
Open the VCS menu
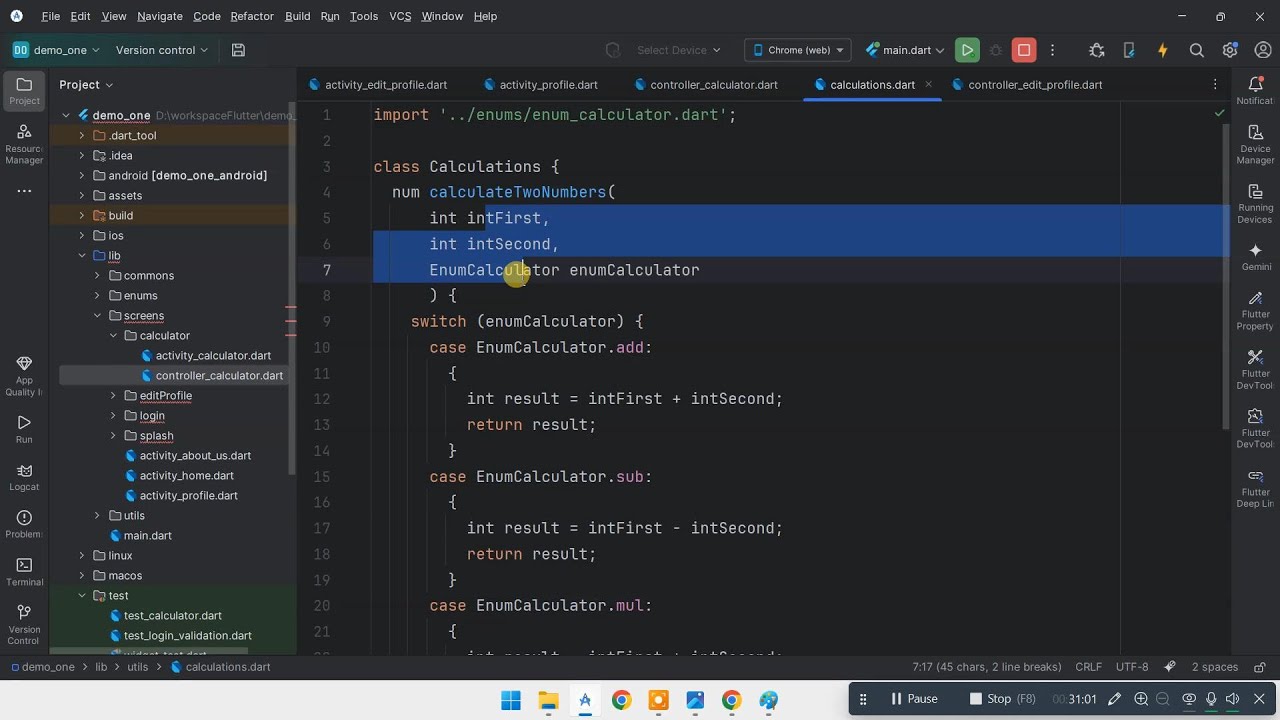400,16
